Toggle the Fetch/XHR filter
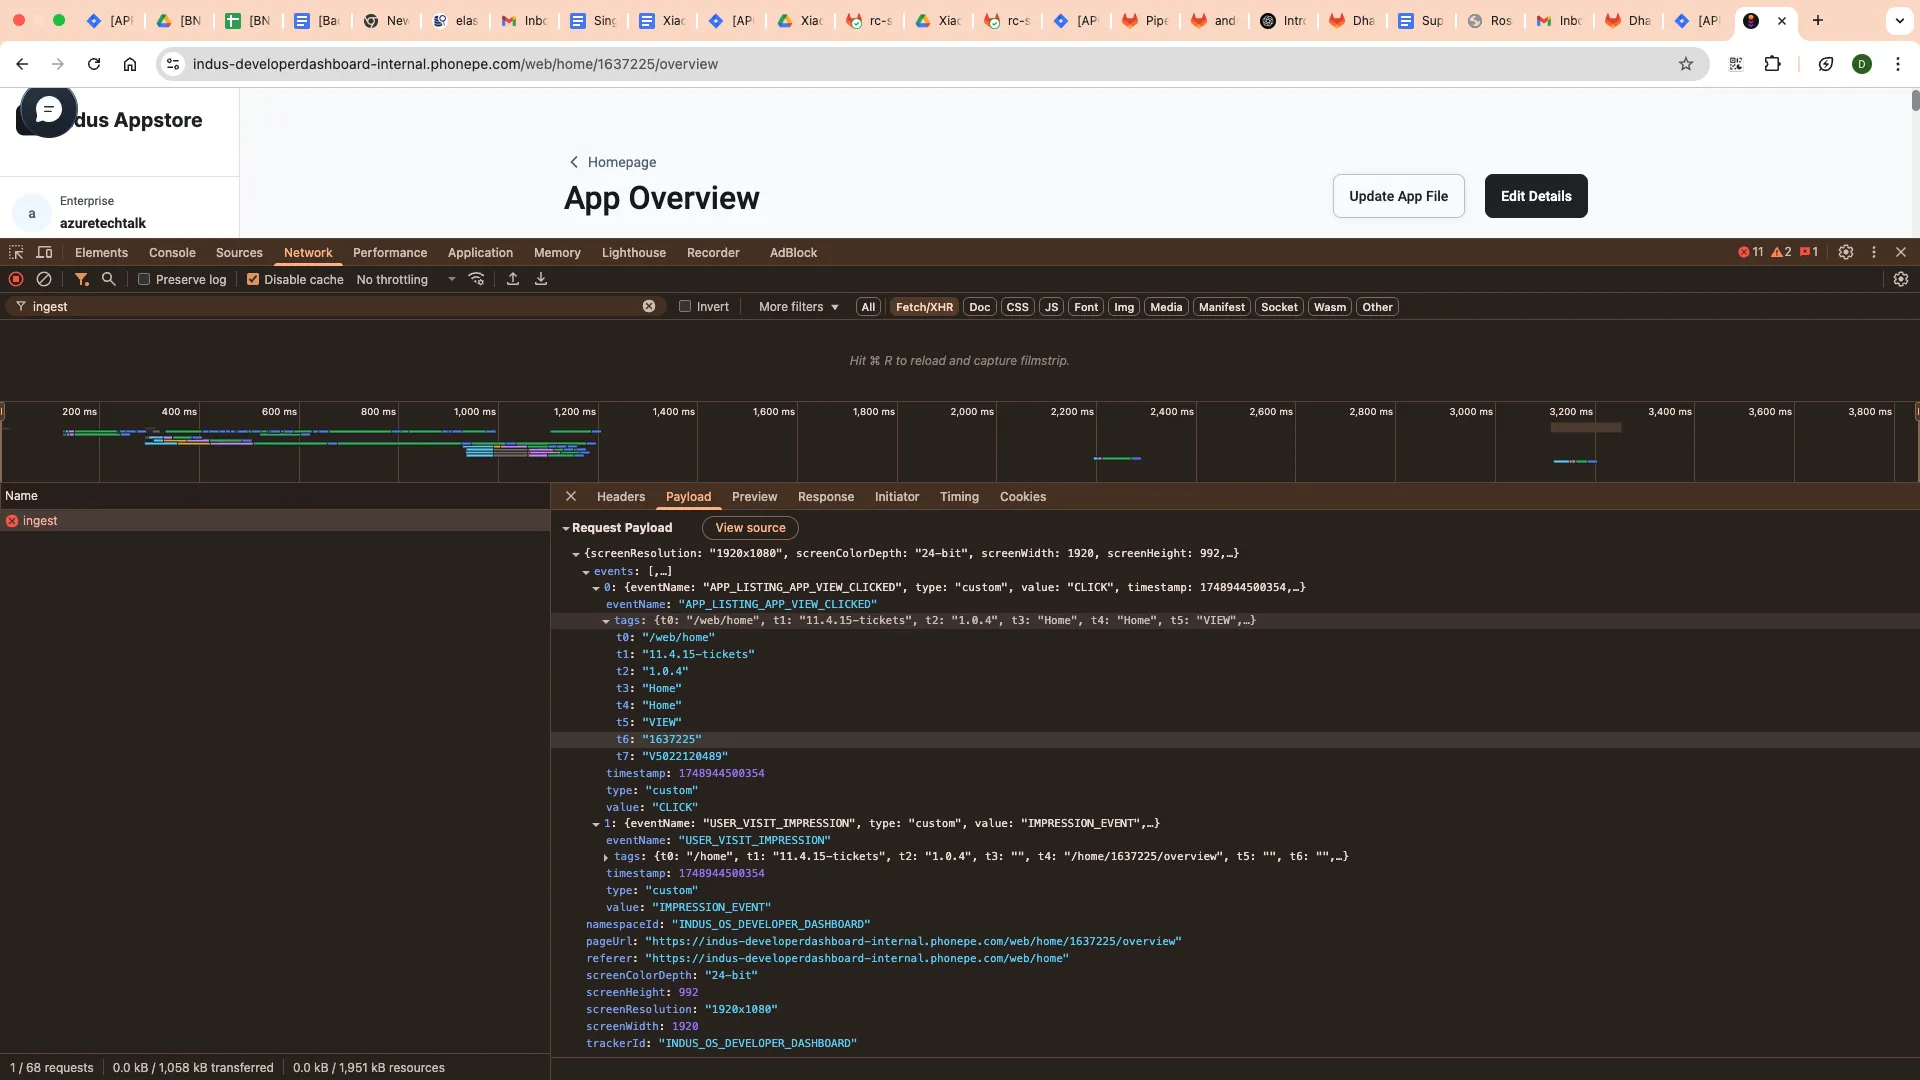Screen dimensions: 1920x1080 pos(924,307)
